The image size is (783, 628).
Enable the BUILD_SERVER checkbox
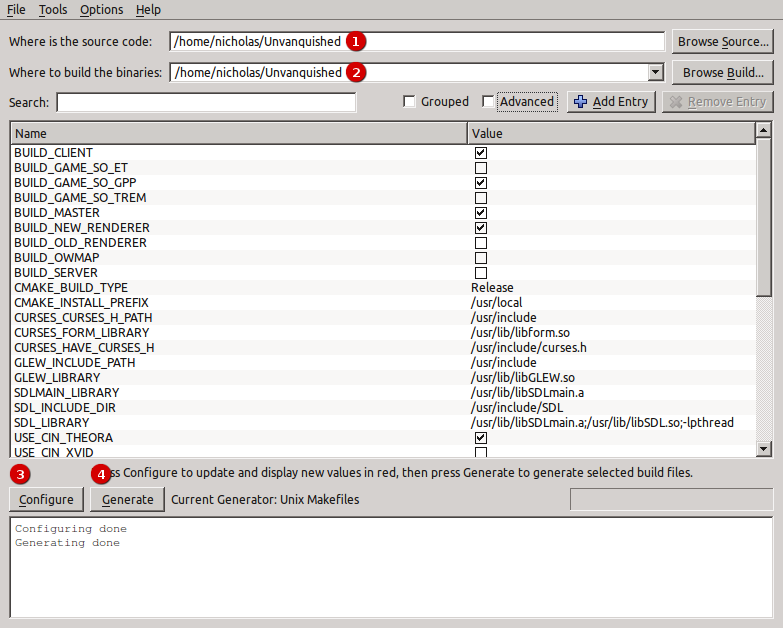(481, 273)
